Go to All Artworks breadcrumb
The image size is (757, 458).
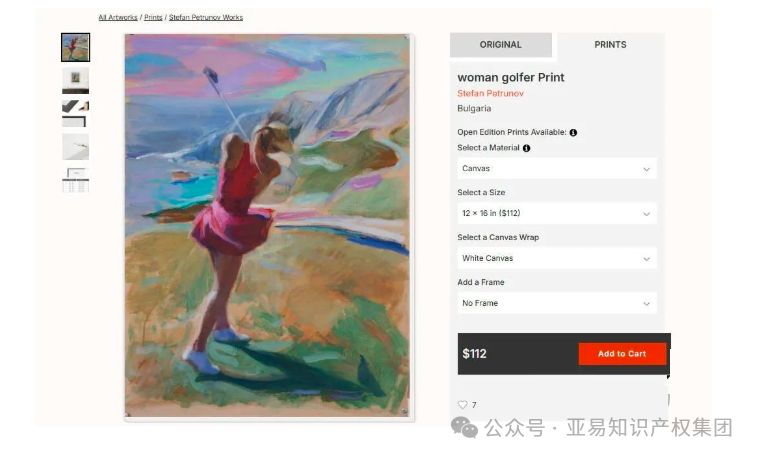(x=118, y=17)
